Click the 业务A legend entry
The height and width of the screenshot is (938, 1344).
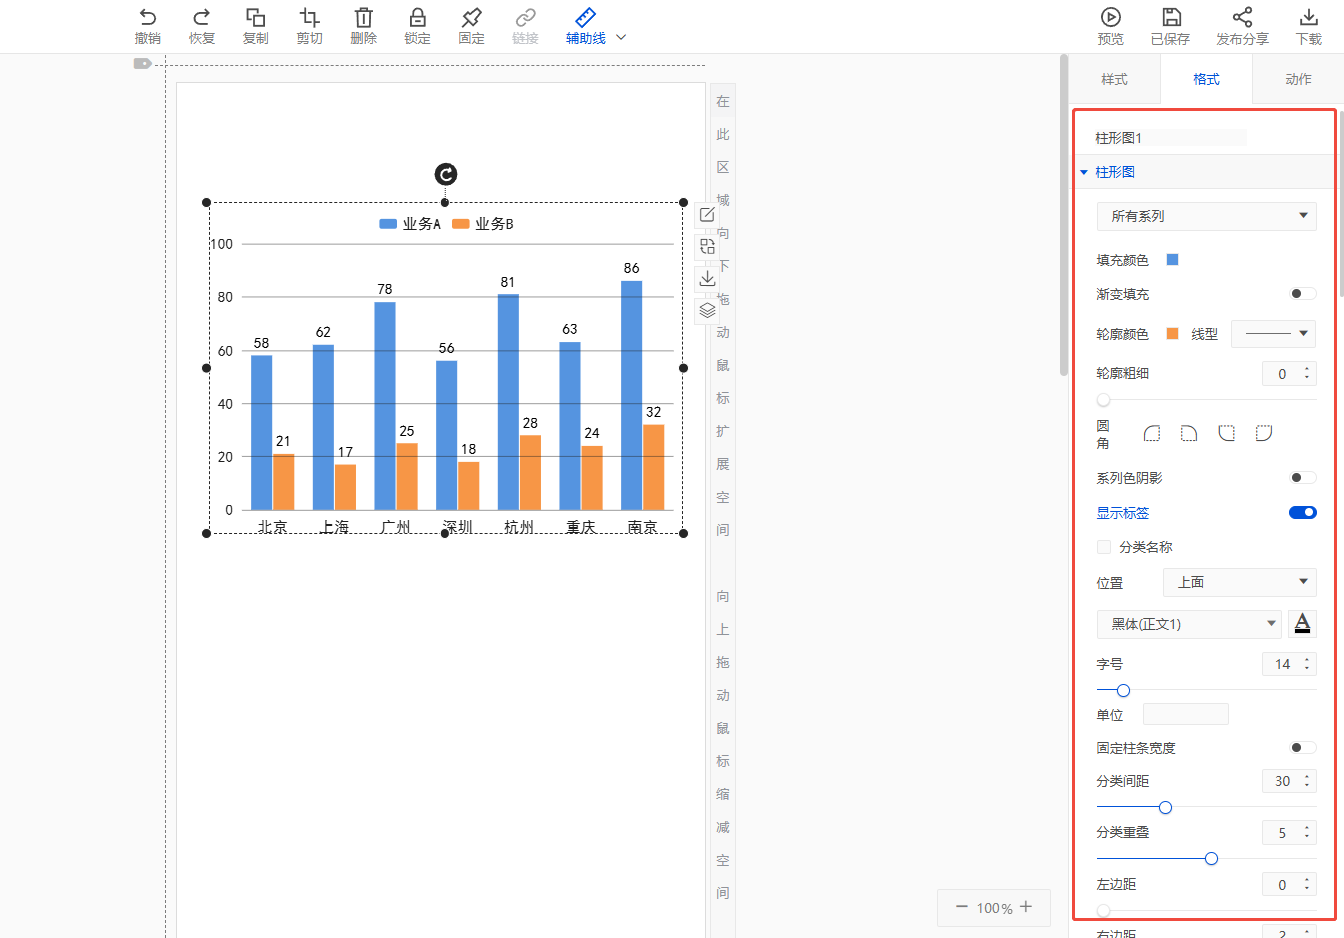[x=410, y=224]
